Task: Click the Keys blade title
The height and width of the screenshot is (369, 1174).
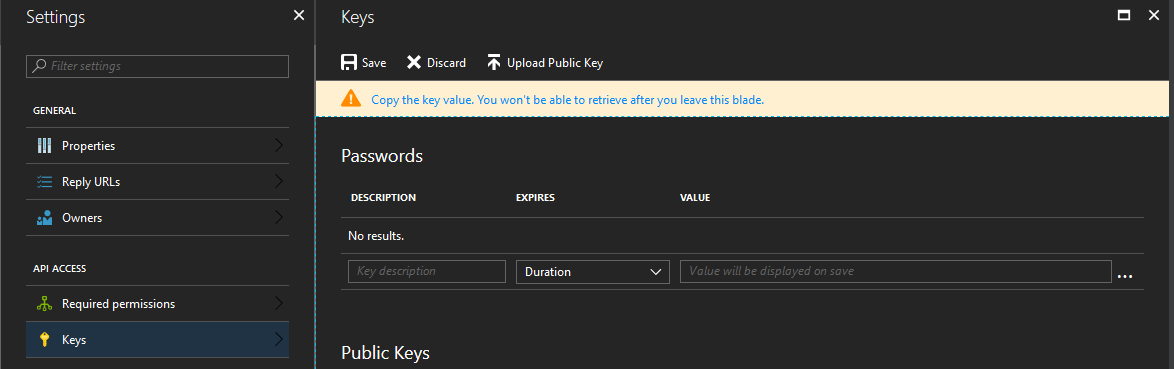Action: click(x=358, y=17)
